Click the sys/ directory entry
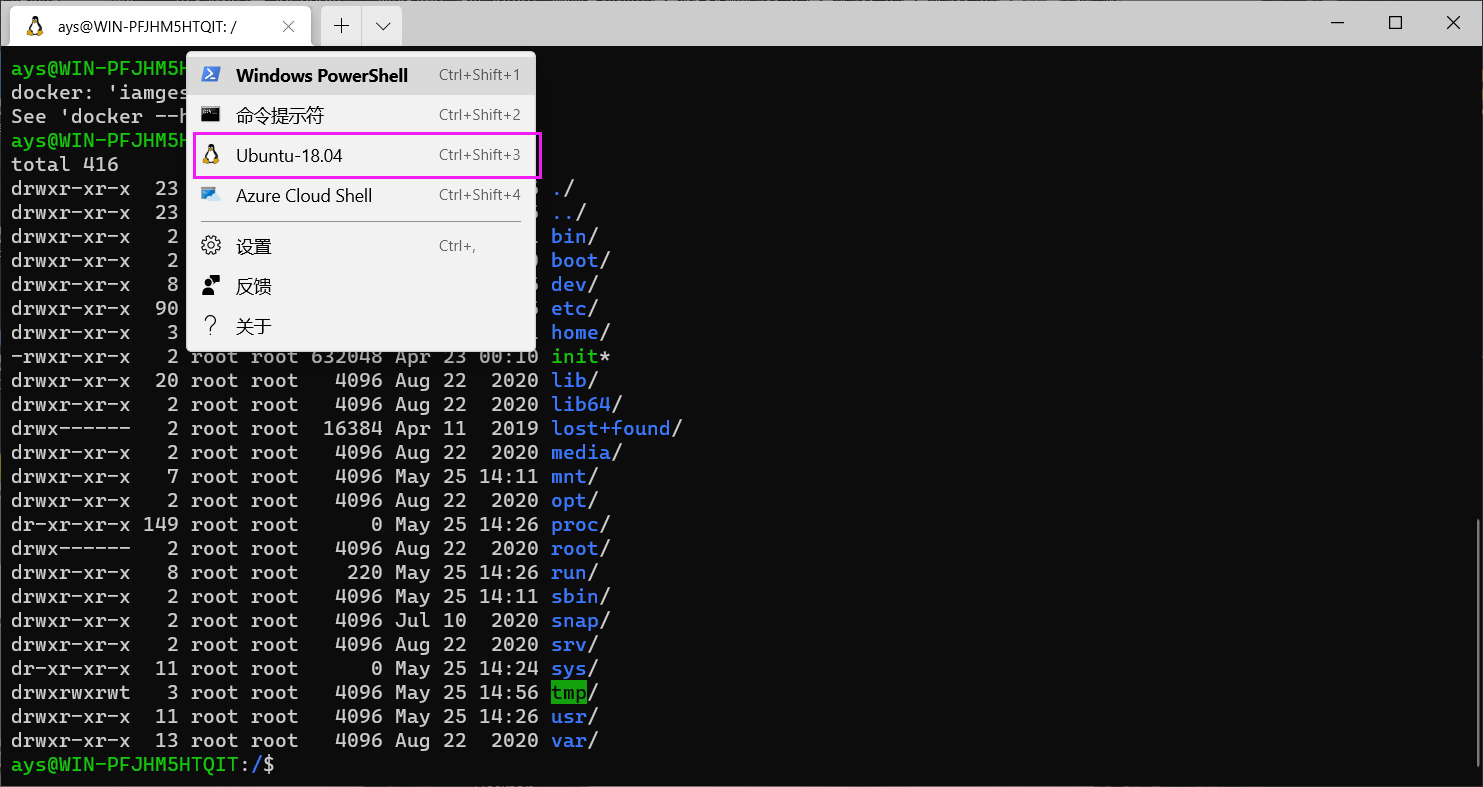Screen dimensions: 1483x787 point(575,668)
